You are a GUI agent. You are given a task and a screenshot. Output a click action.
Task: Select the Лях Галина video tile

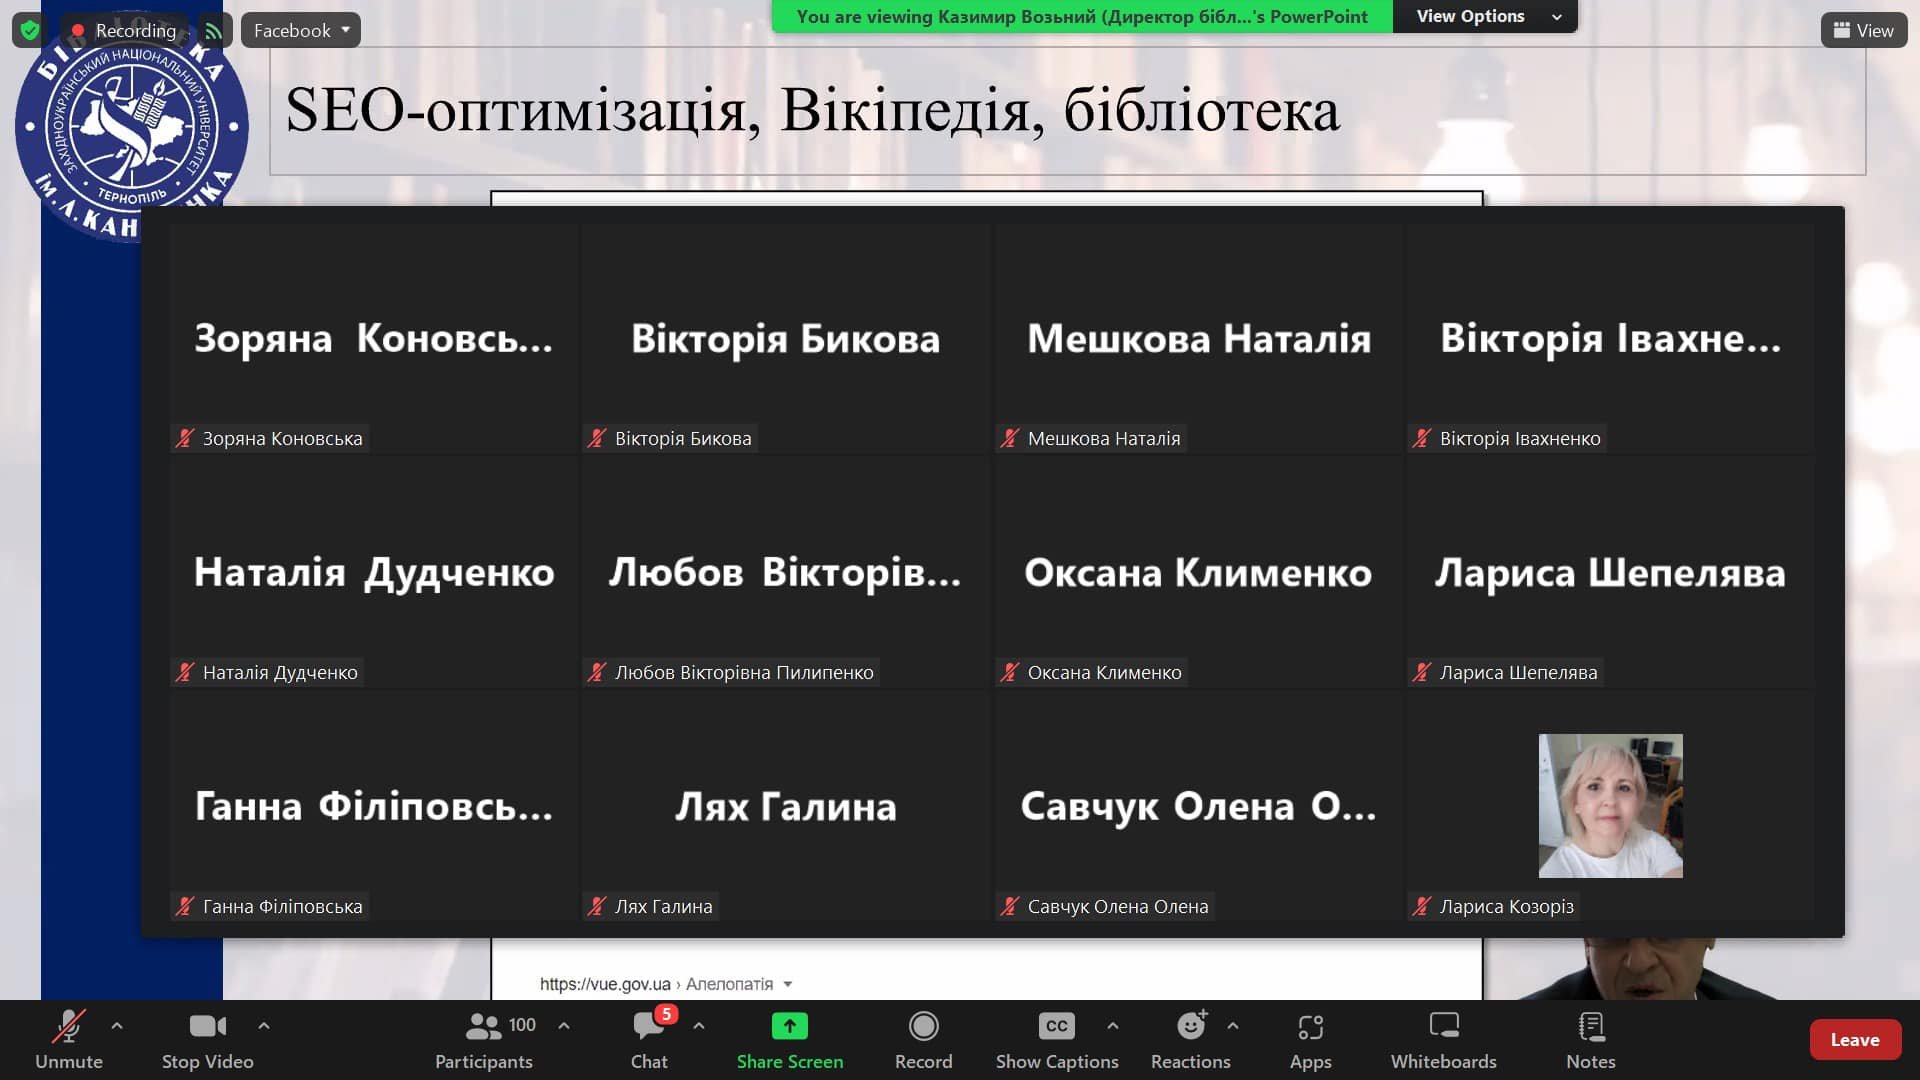pos(786,806)
